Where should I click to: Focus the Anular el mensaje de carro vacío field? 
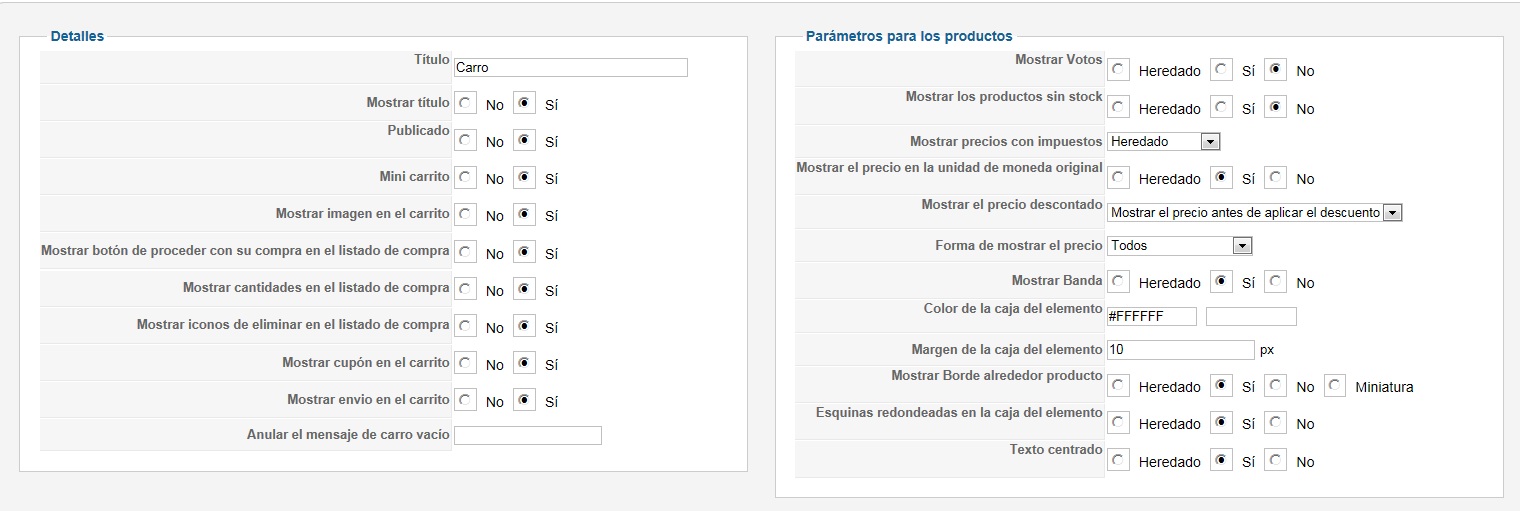(527, 435)
